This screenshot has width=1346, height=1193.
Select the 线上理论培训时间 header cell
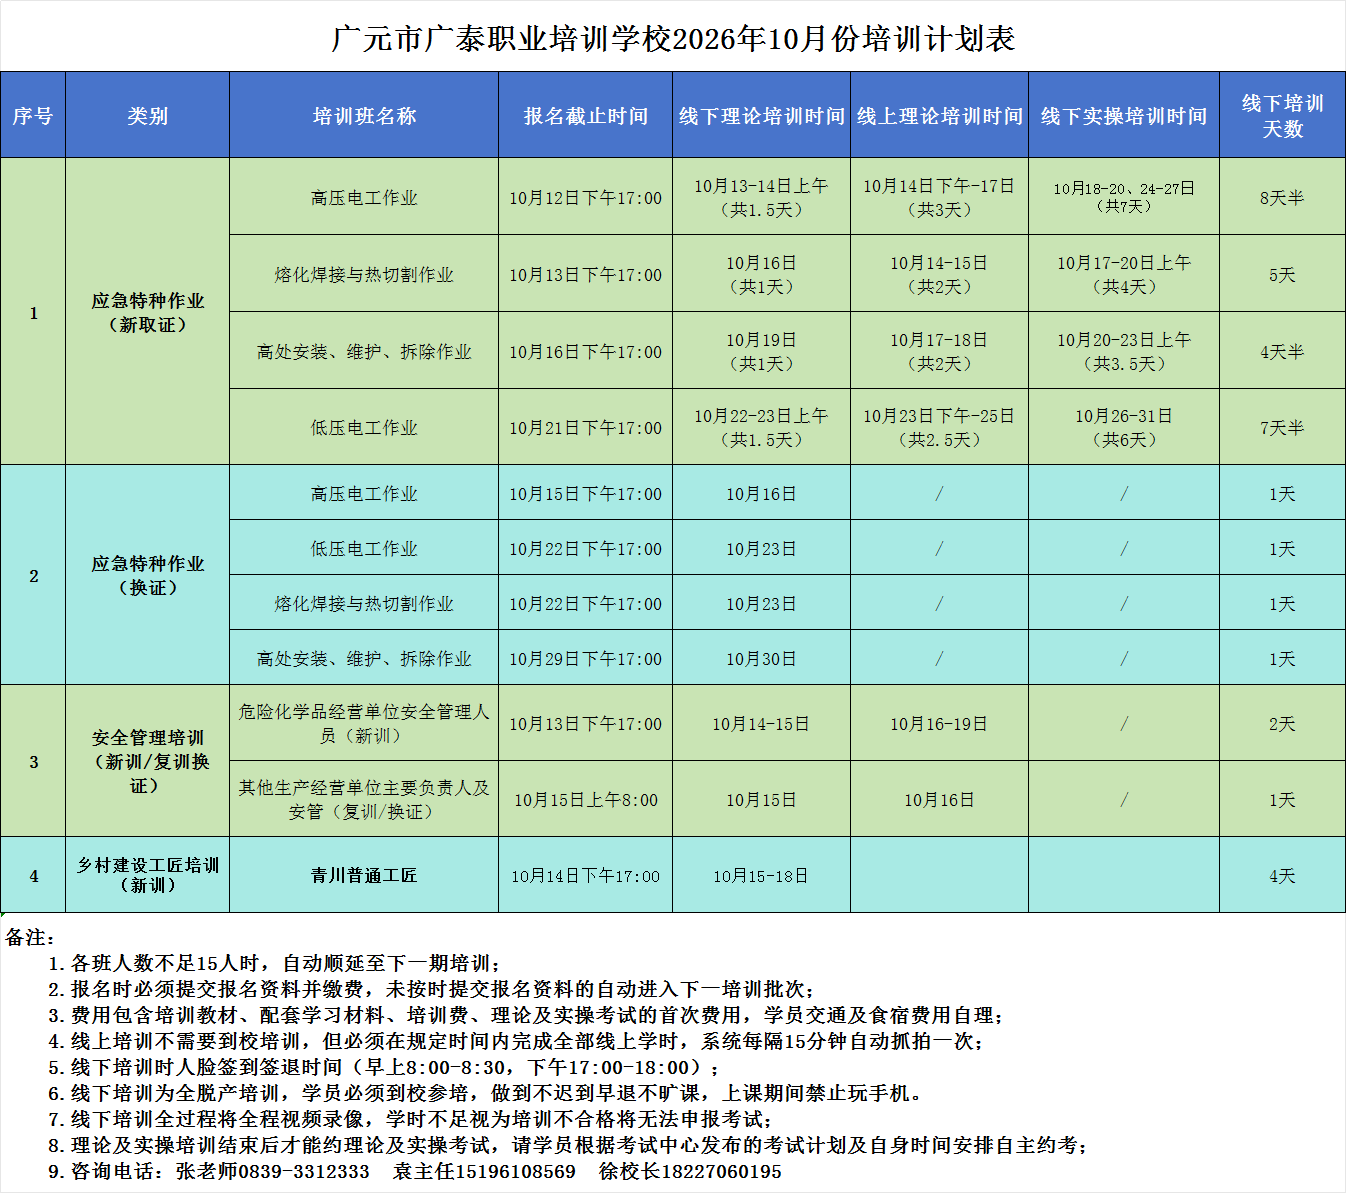coord(939,115)
